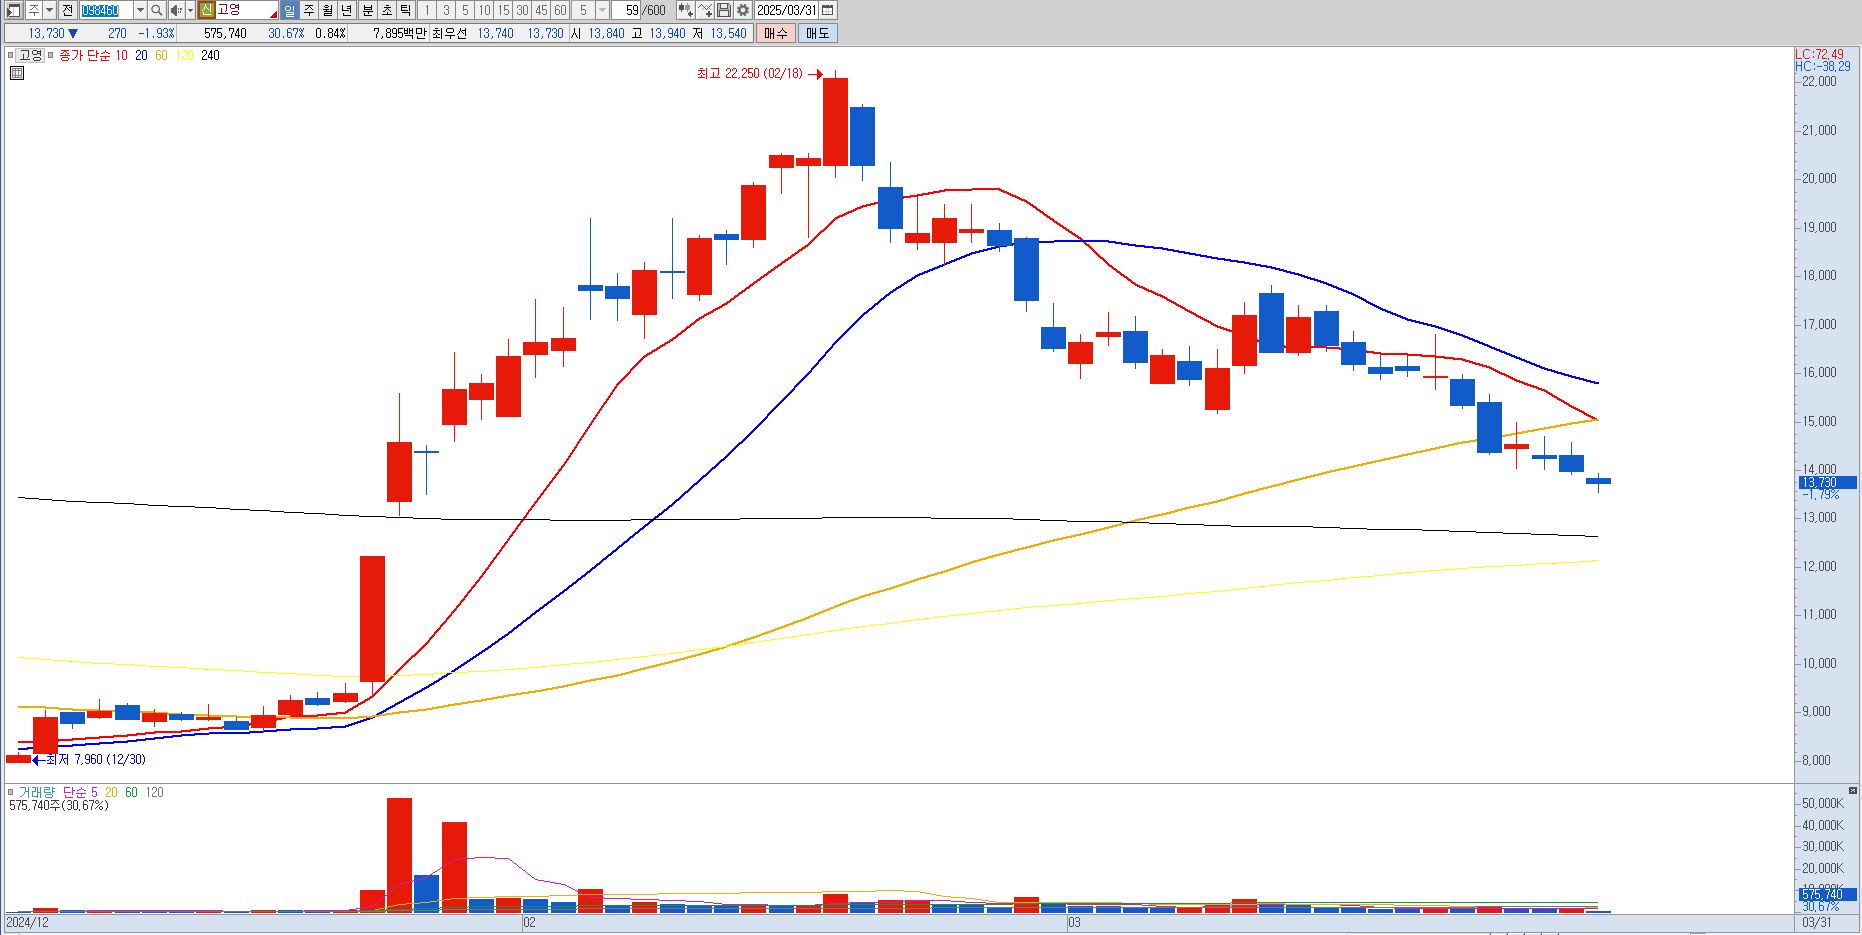Click the 고영 chart legend label button
1862x935 pixels.
point(31,55)
